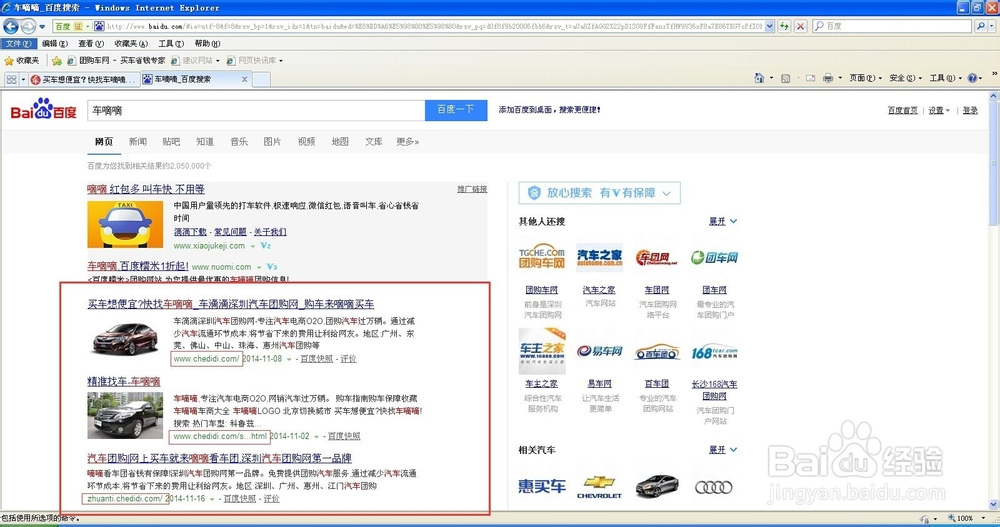Click the Refresh page icon by address bar
1000x527 pixels.
[x=784, y=26]
